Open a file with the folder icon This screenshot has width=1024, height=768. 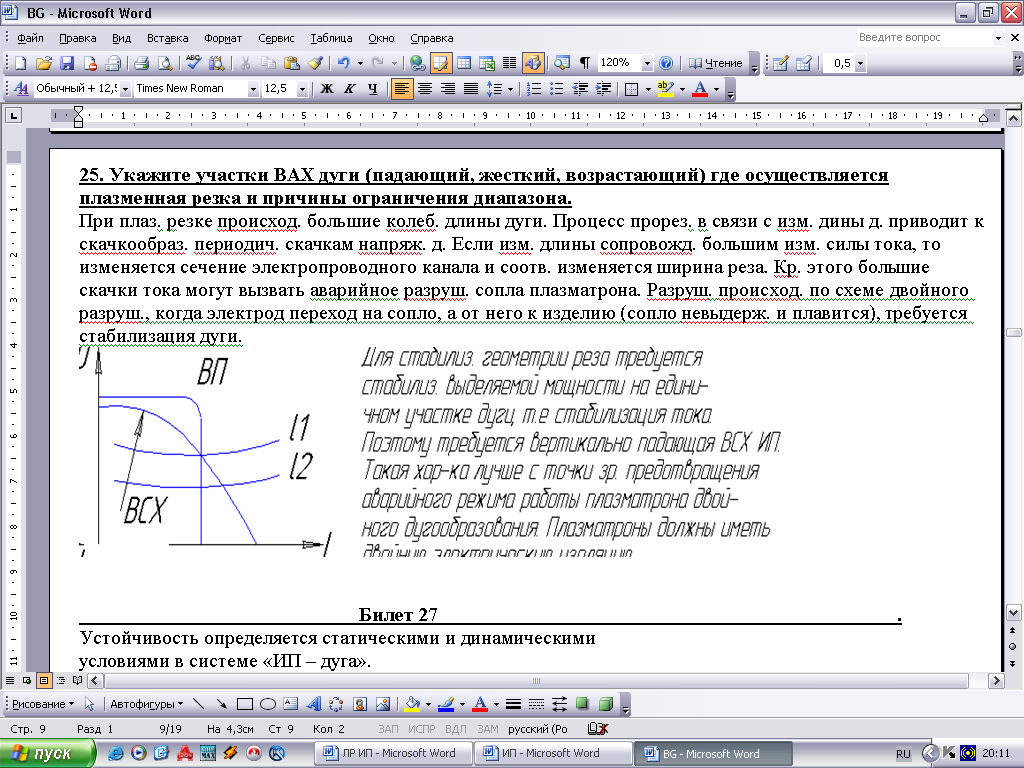coord(44,63)
